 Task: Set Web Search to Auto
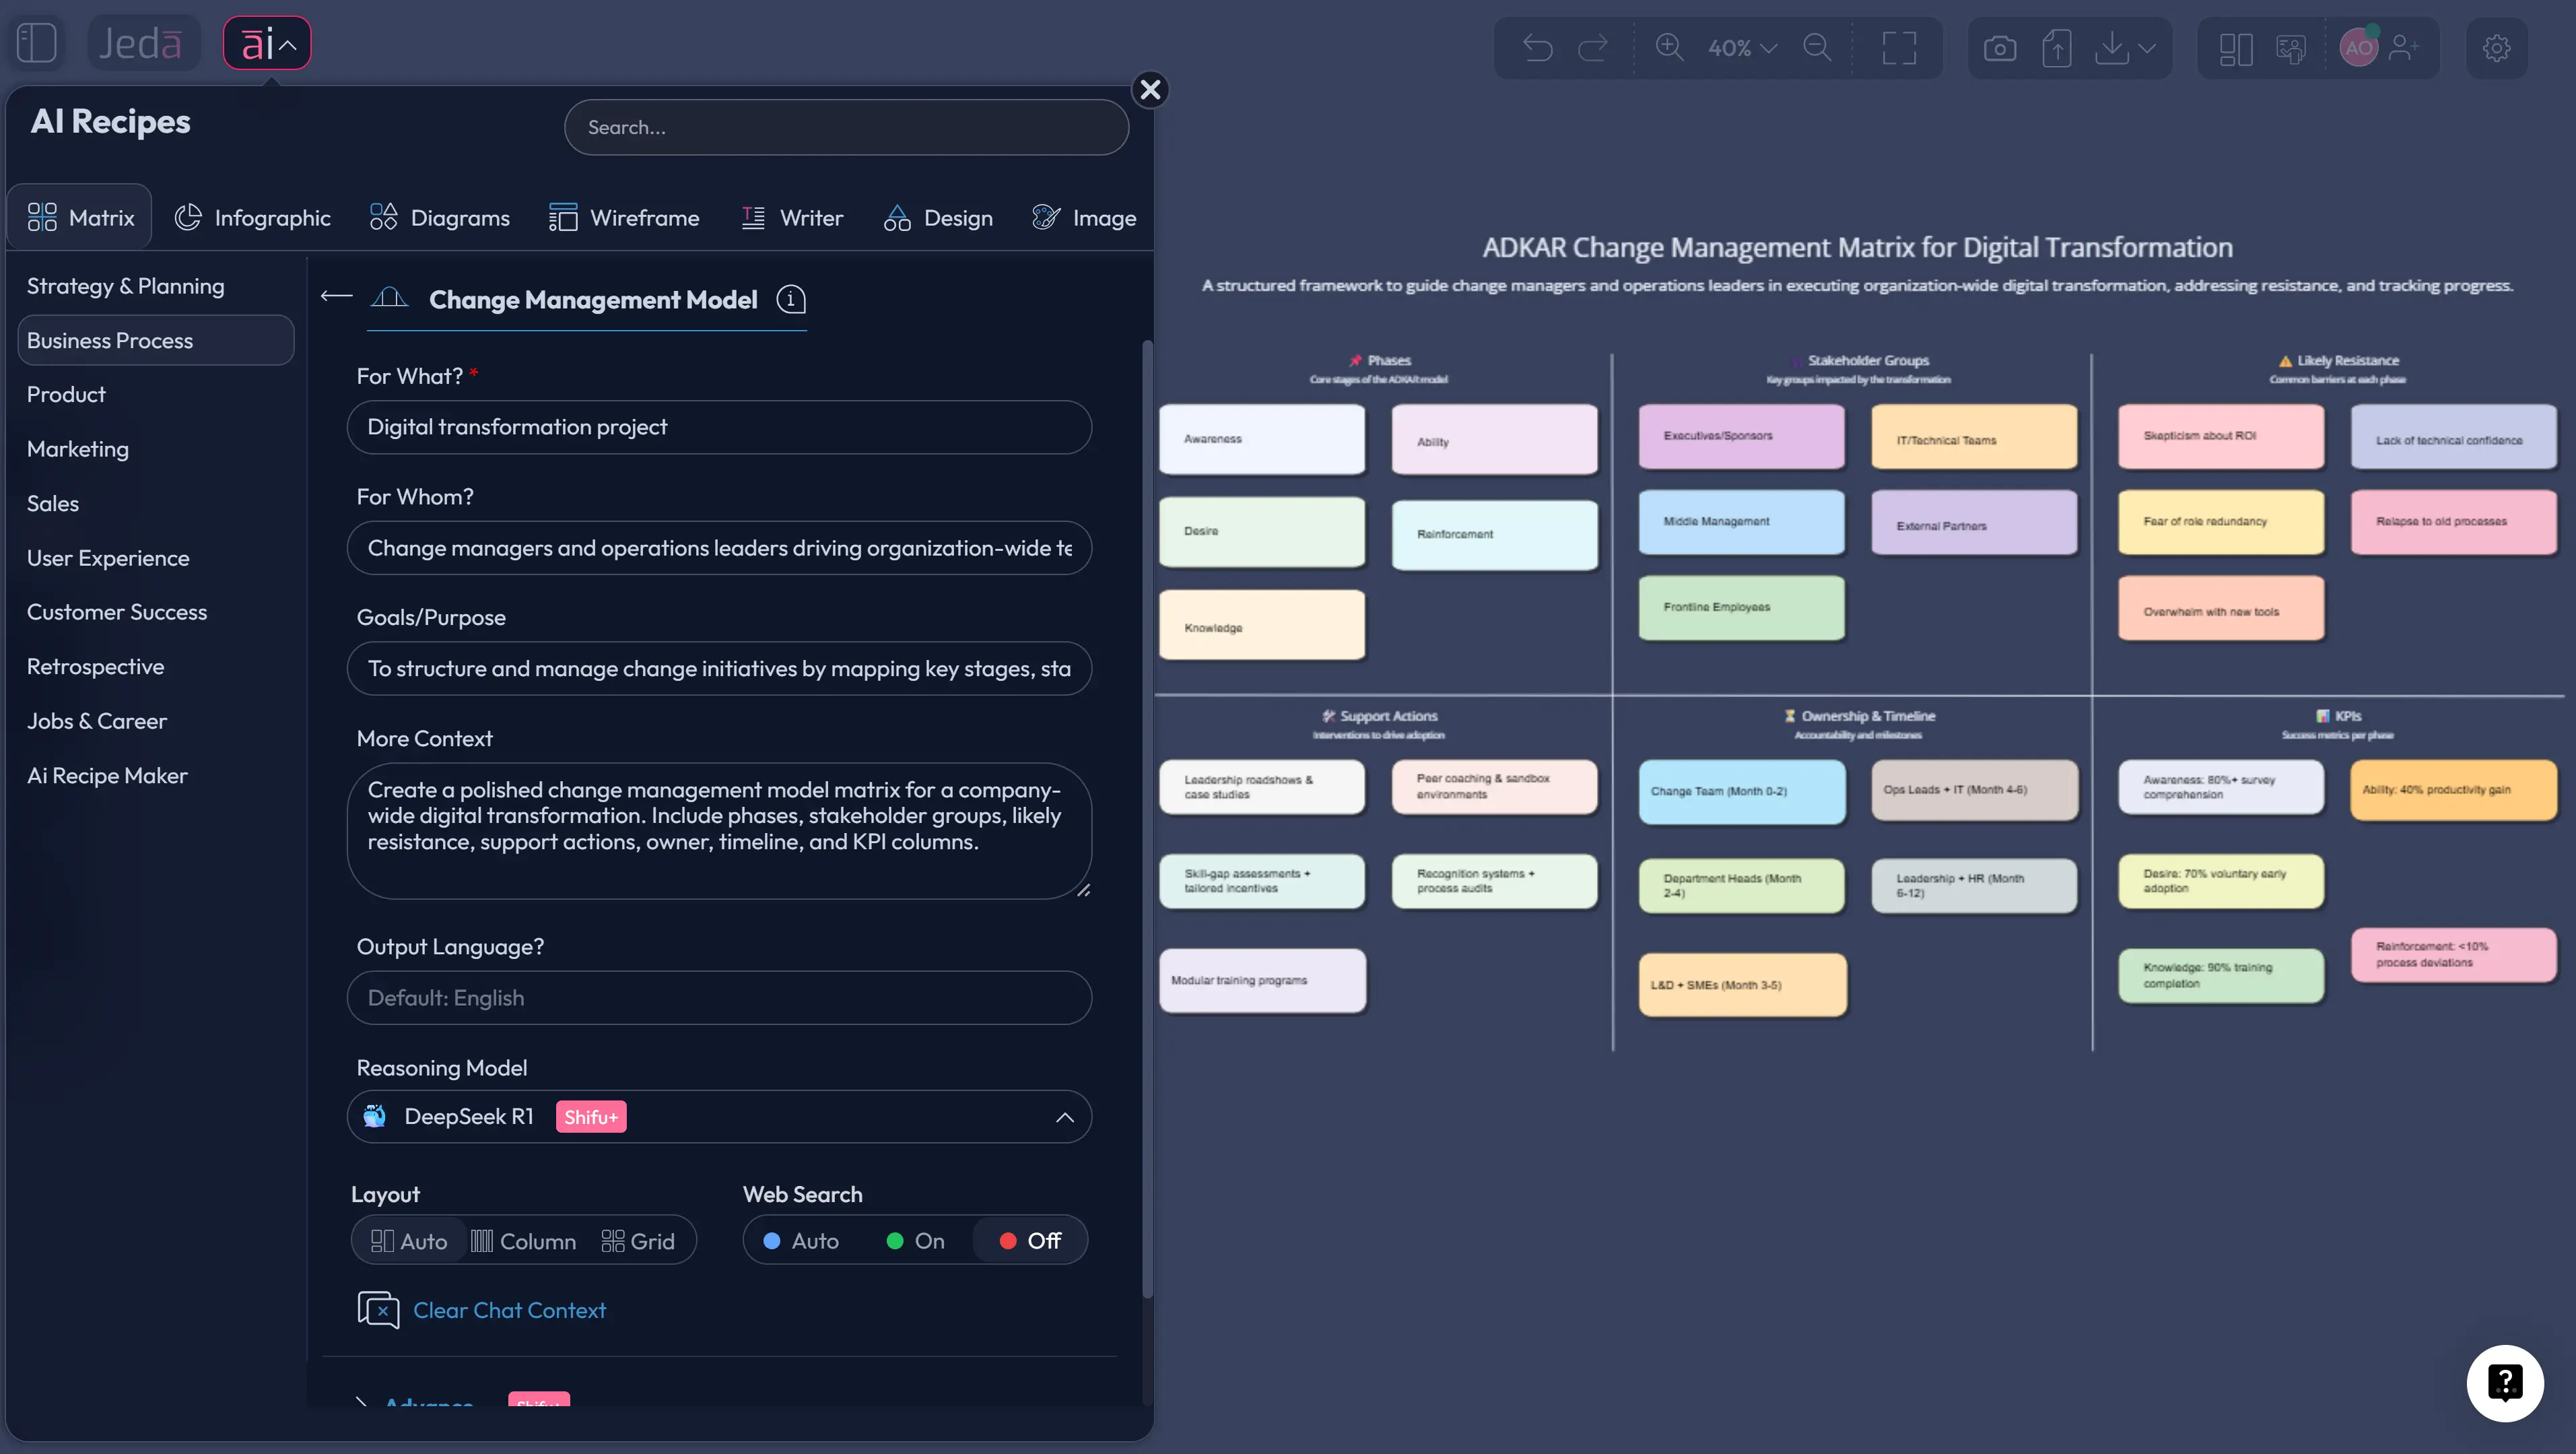[801, 1240]
